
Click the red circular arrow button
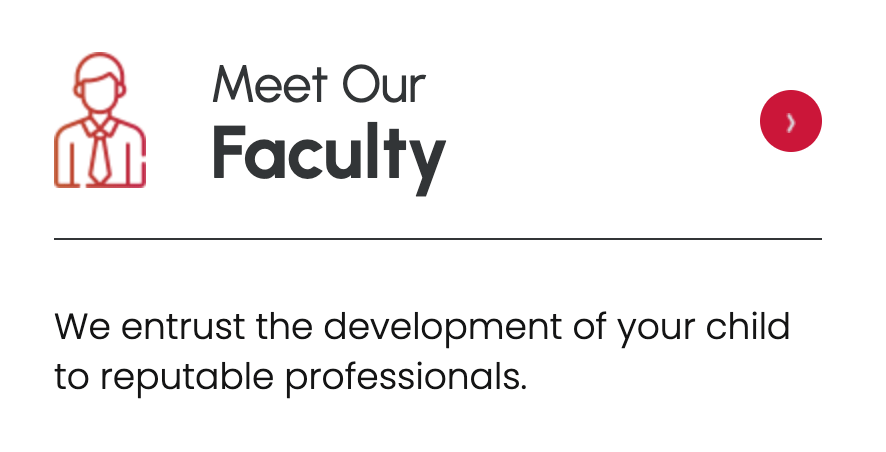pyautogui.click(x=790, y=122)
